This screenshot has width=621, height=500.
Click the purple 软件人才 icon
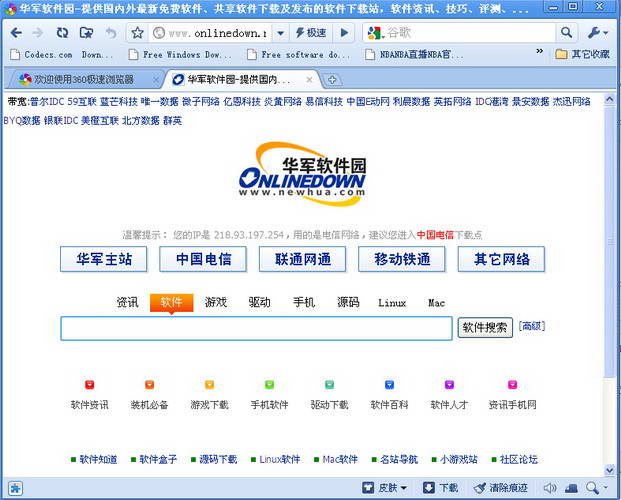tap(449, 385)
